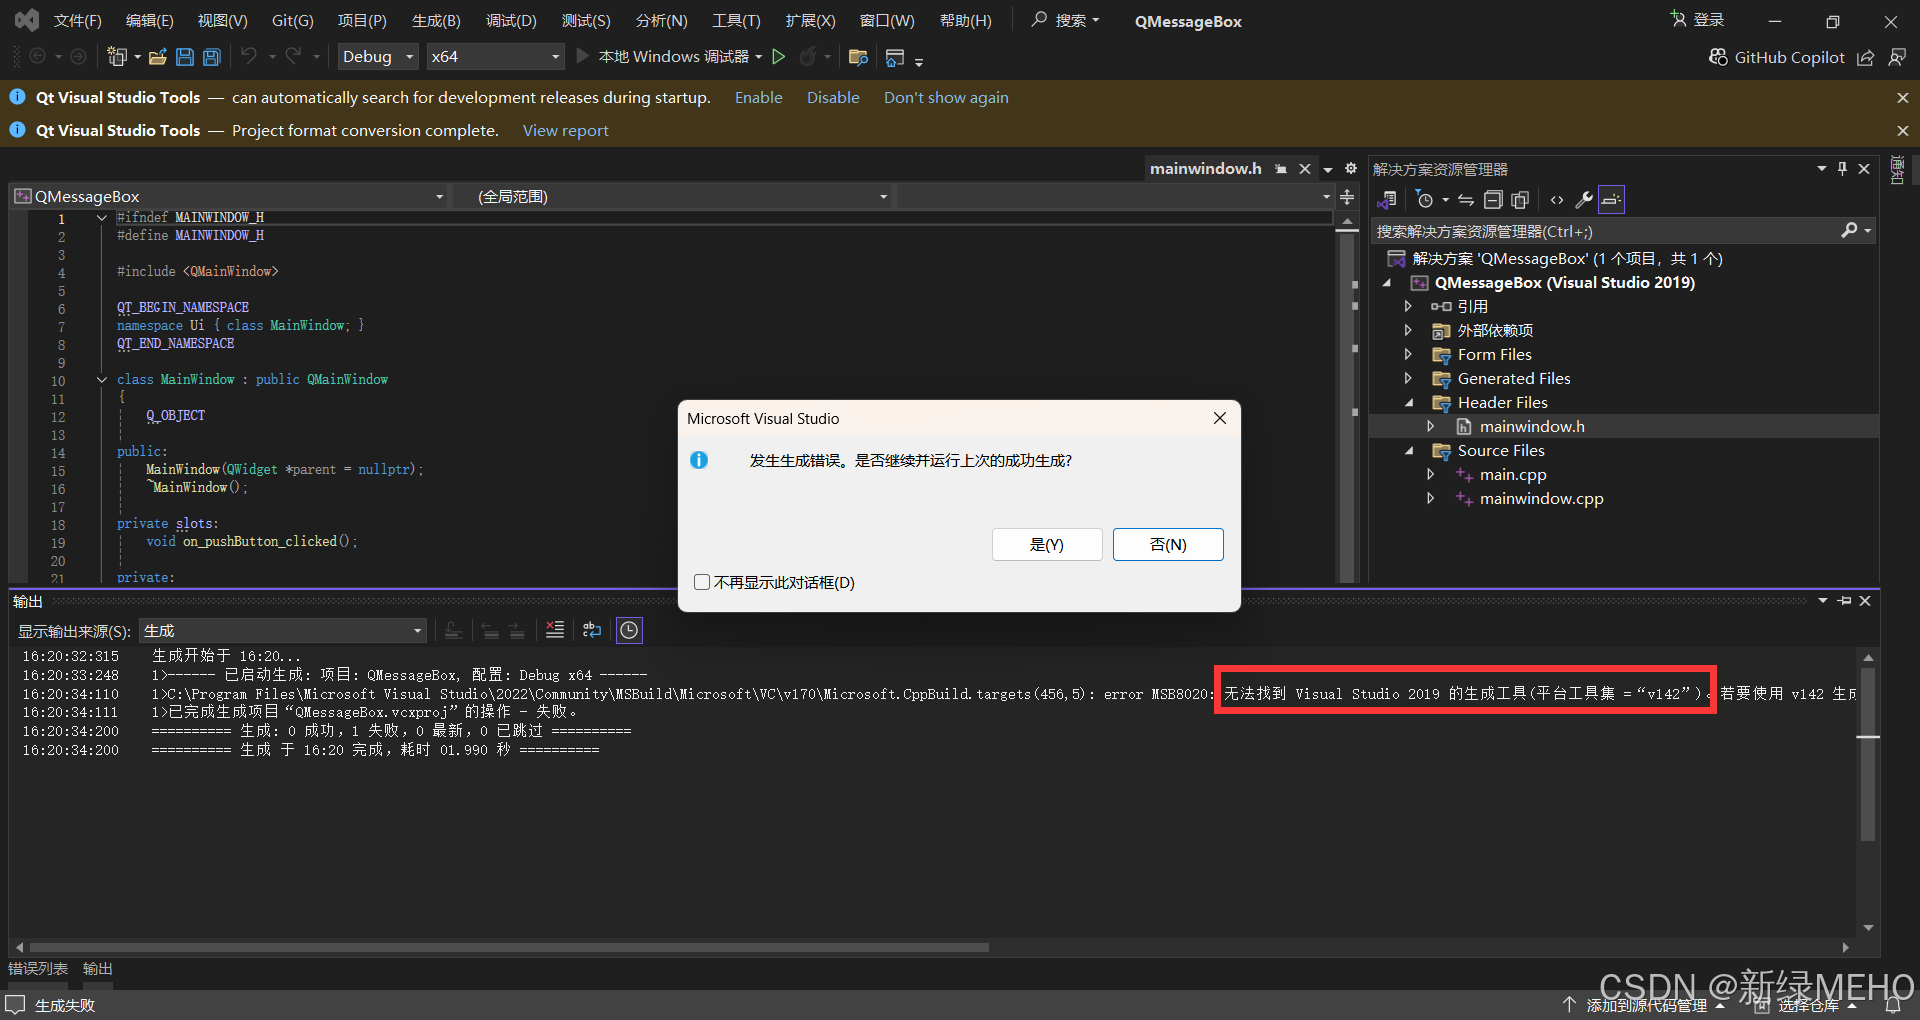1920x1020 pixels.
Task: Click the Don't show again link
Action: point(946,97)
